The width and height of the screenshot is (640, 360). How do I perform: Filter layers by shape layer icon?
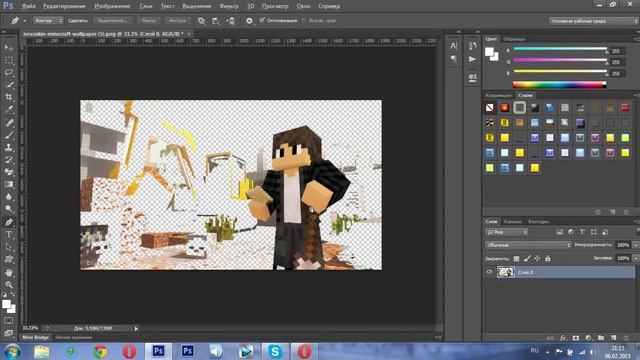[593, 232]
